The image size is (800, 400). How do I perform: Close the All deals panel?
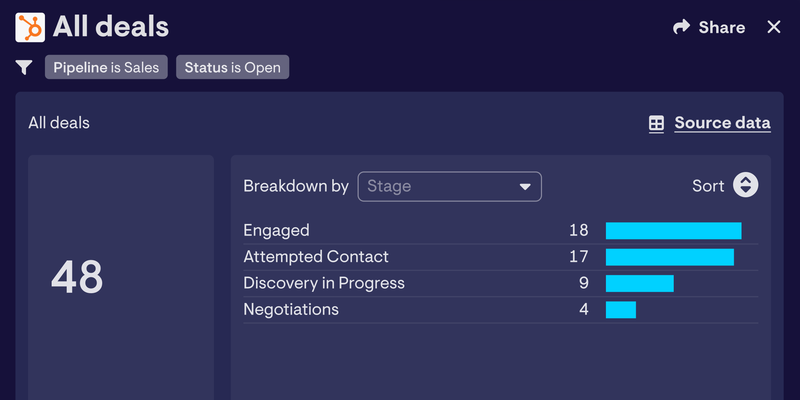coord(774,27)
